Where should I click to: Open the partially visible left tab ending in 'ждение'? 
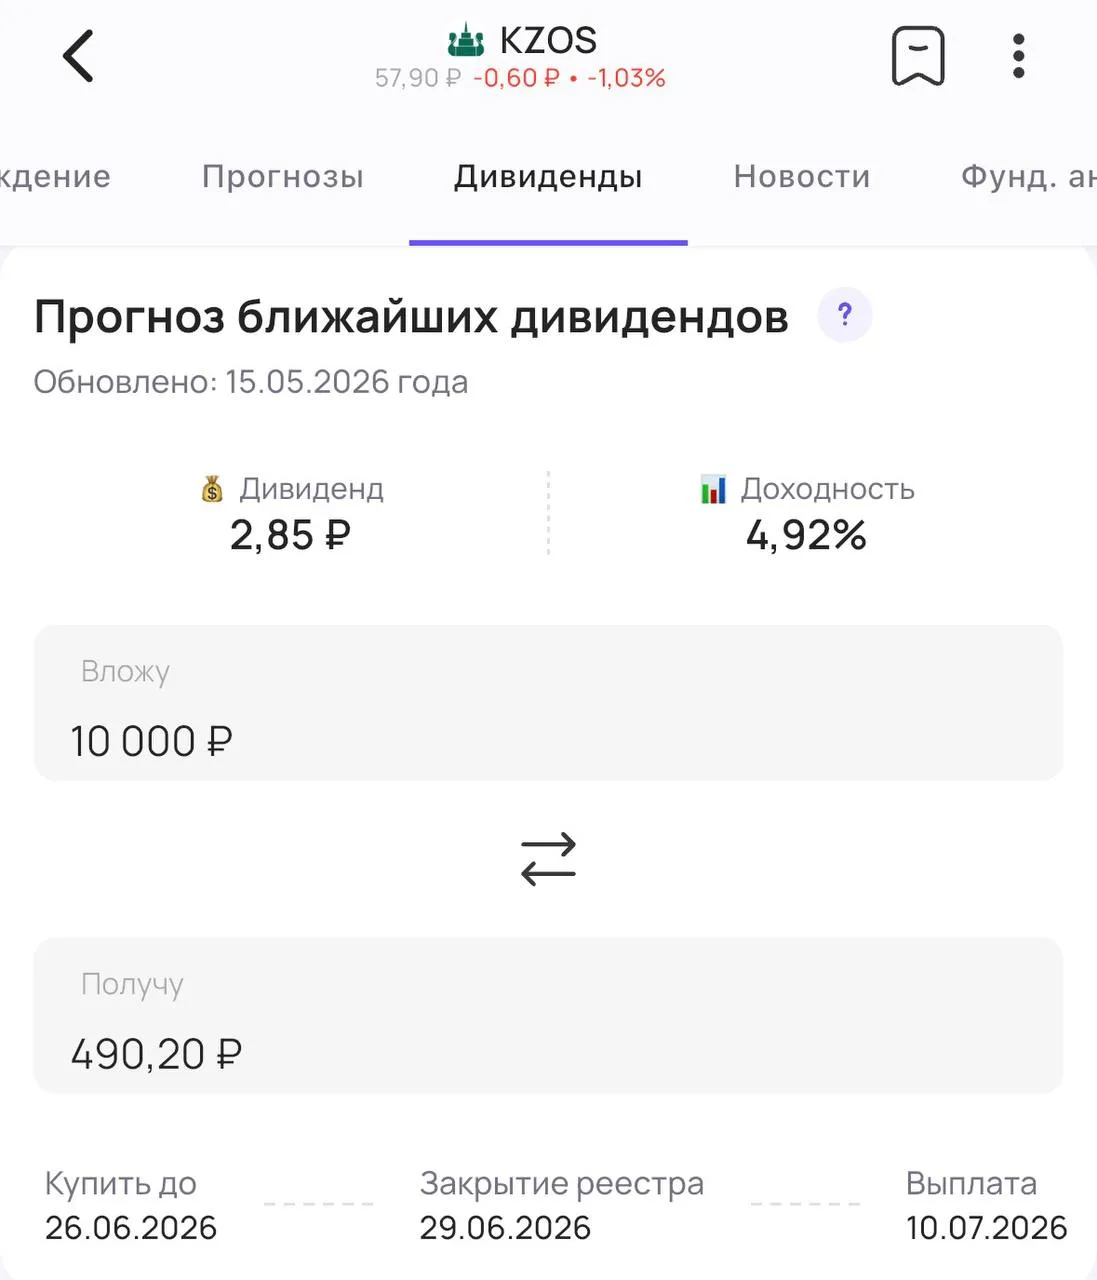55,177
